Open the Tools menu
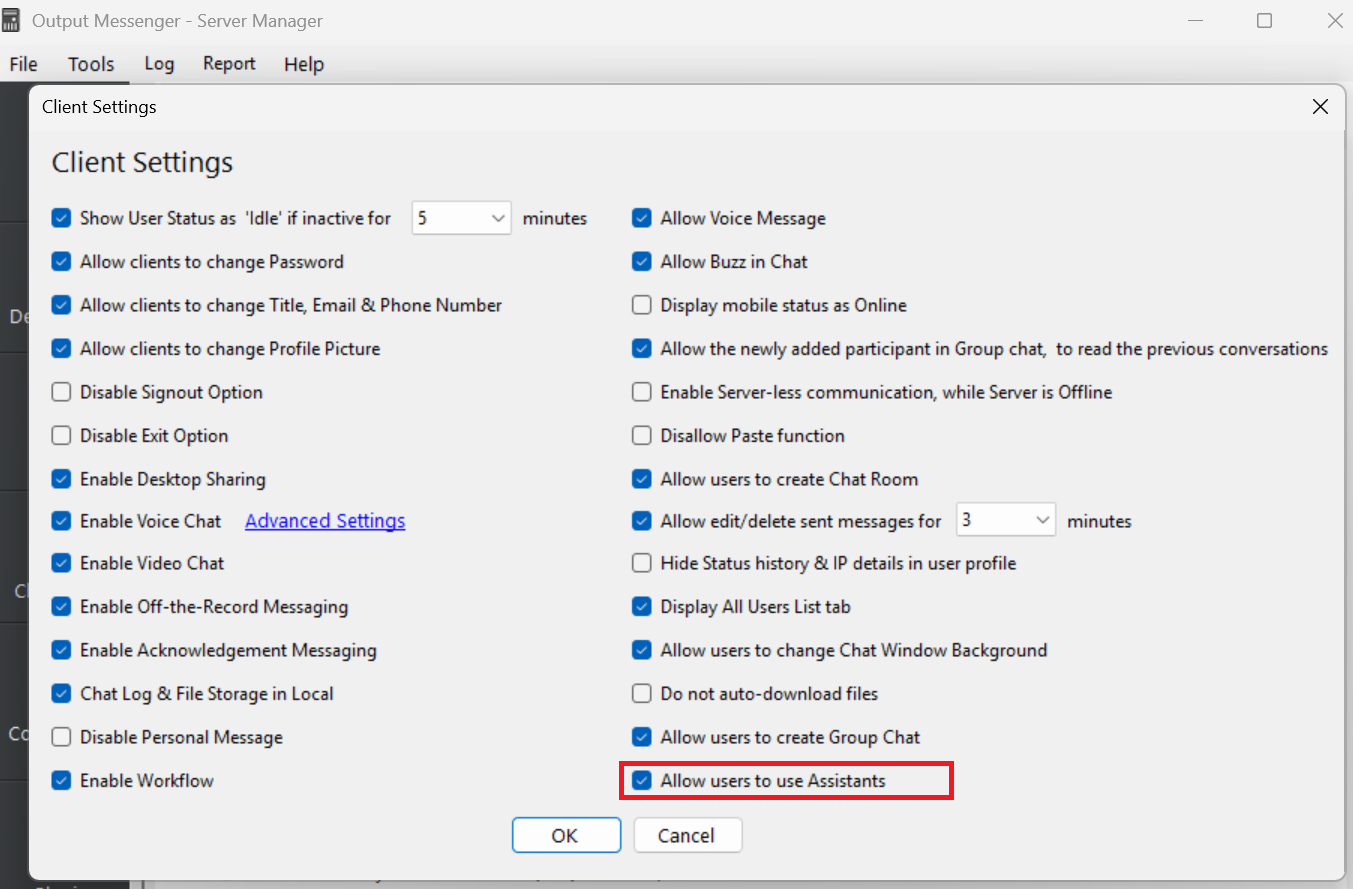1353x889 pixels. pos(91,64)
